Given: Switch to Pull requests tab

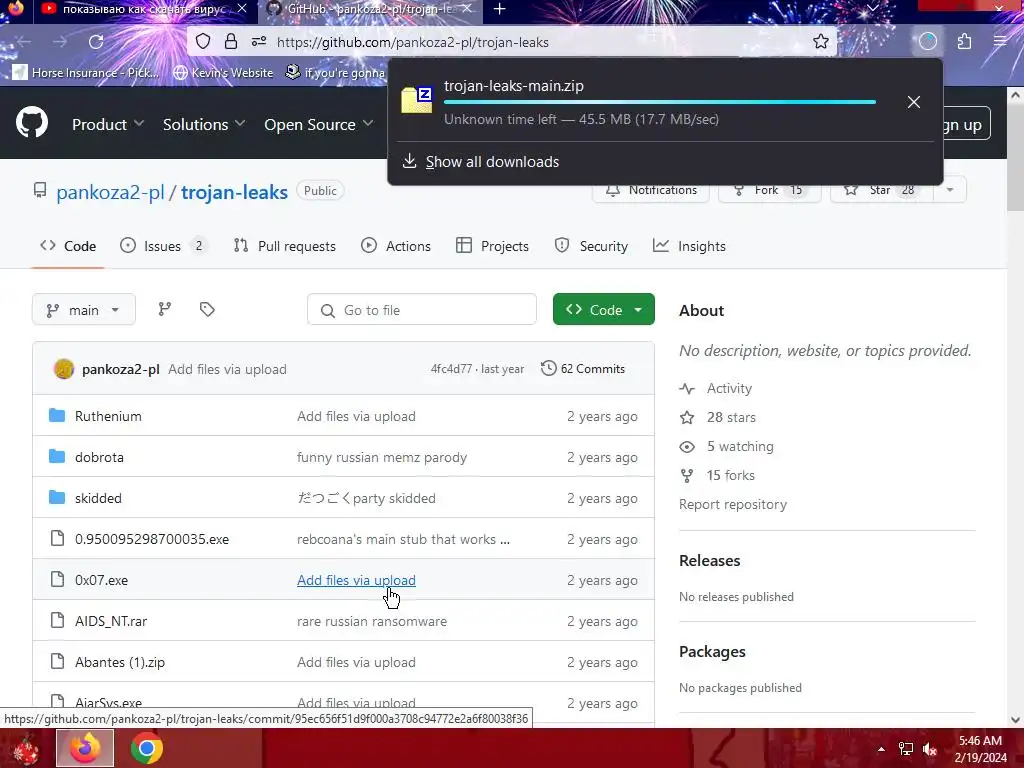Looking at the screenshot, I should [284, 246].
